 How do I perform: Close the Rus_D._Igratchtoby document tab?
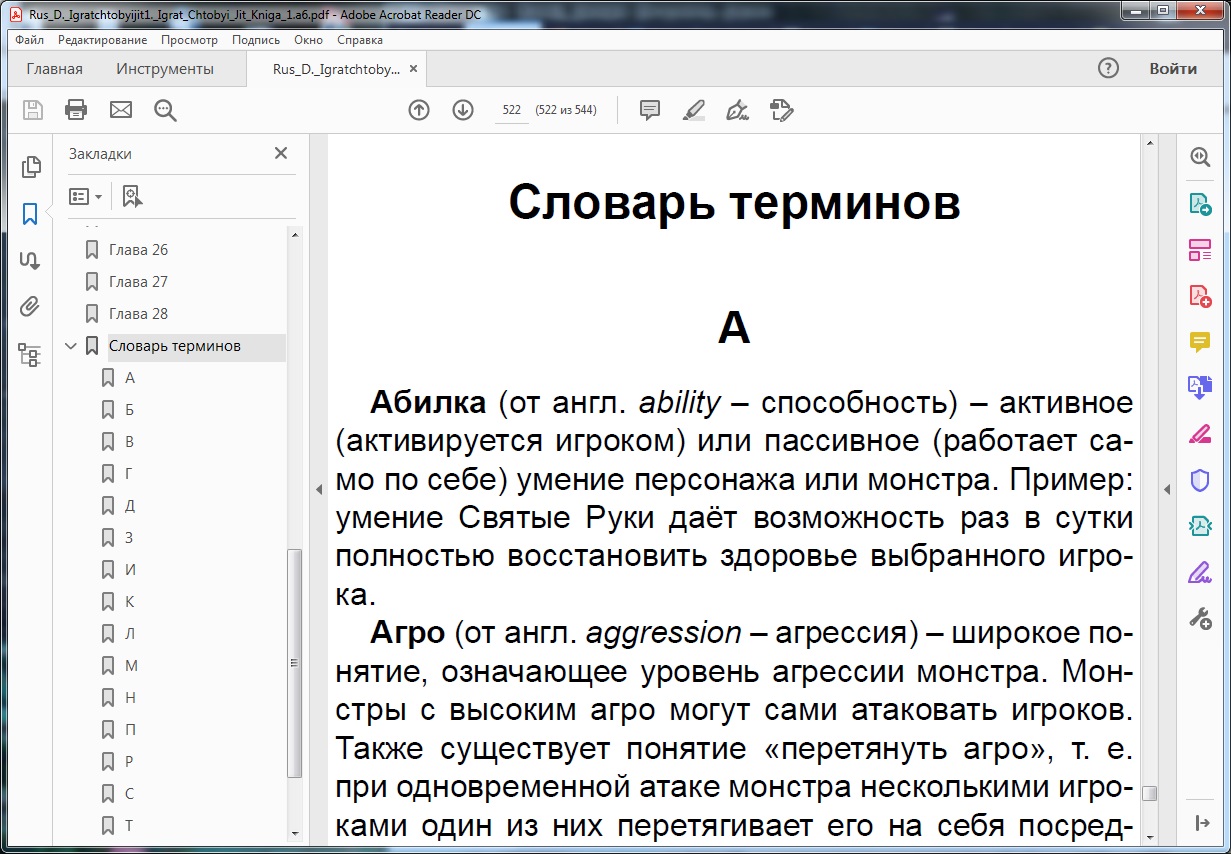point(414,69)
